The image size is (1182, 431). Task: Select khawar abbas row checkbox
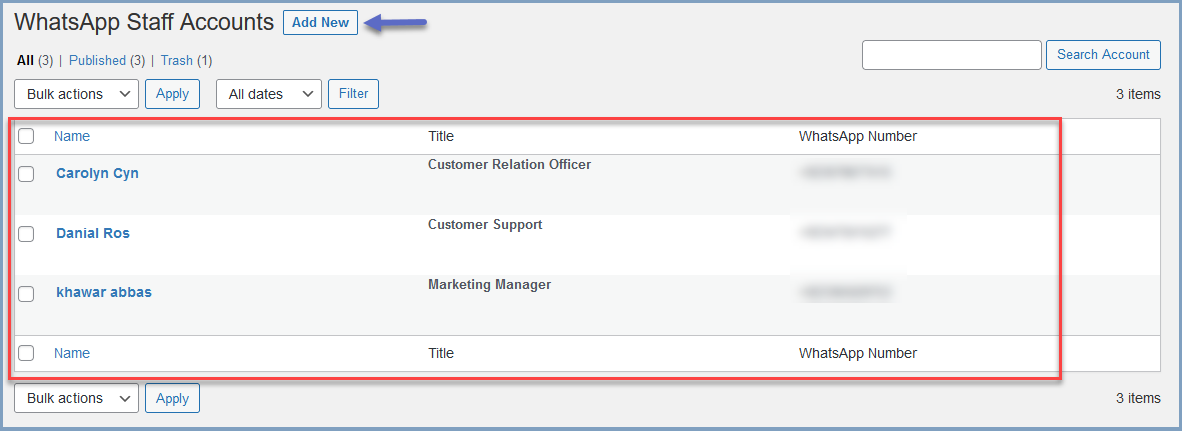pyautogui.click(x=26, y=294)
